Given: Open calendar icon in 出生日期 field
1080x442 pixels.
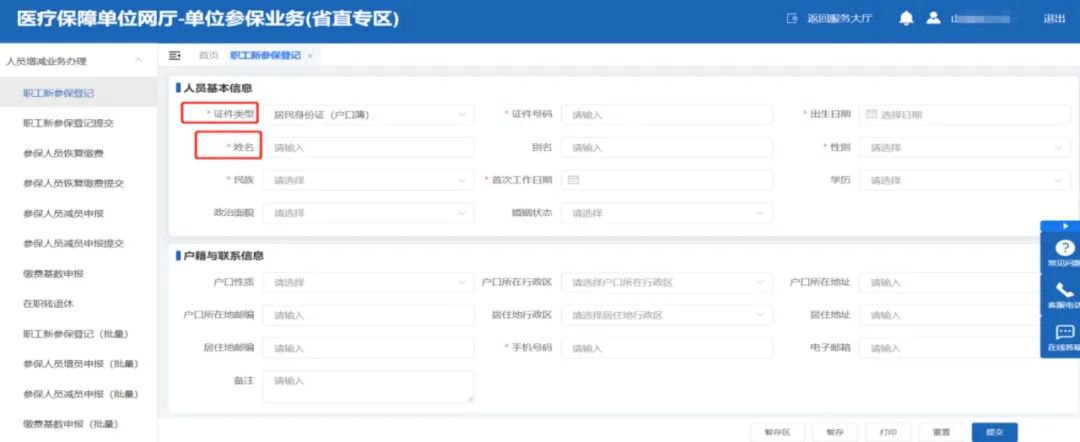Looking at the screenshot, I should click(x=871, y=114).
